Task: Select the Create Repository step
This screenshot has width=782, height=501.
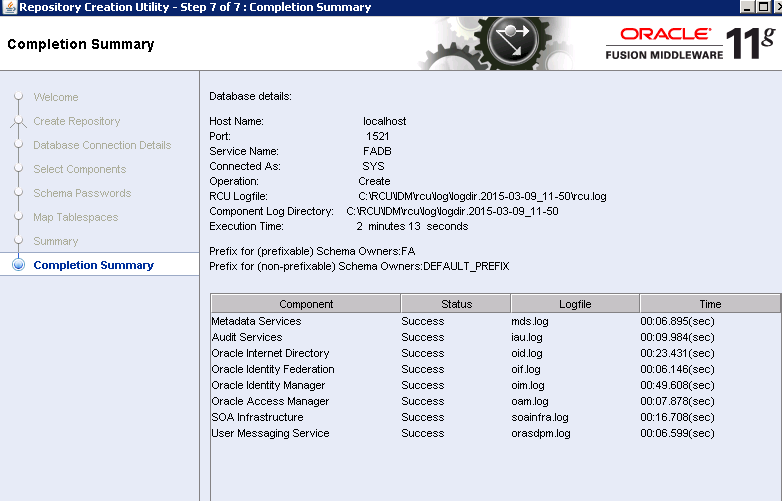Action: [76, 121]
